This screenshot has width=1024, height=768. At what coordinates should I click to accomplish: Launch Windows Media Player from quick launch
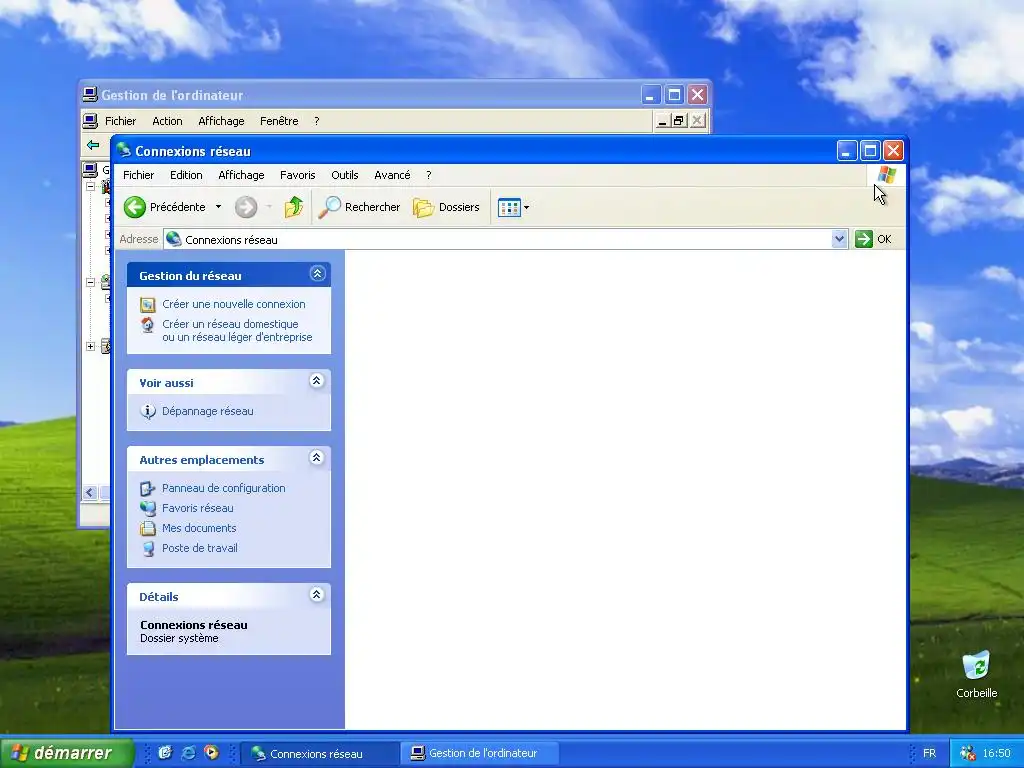coord(212,753)
